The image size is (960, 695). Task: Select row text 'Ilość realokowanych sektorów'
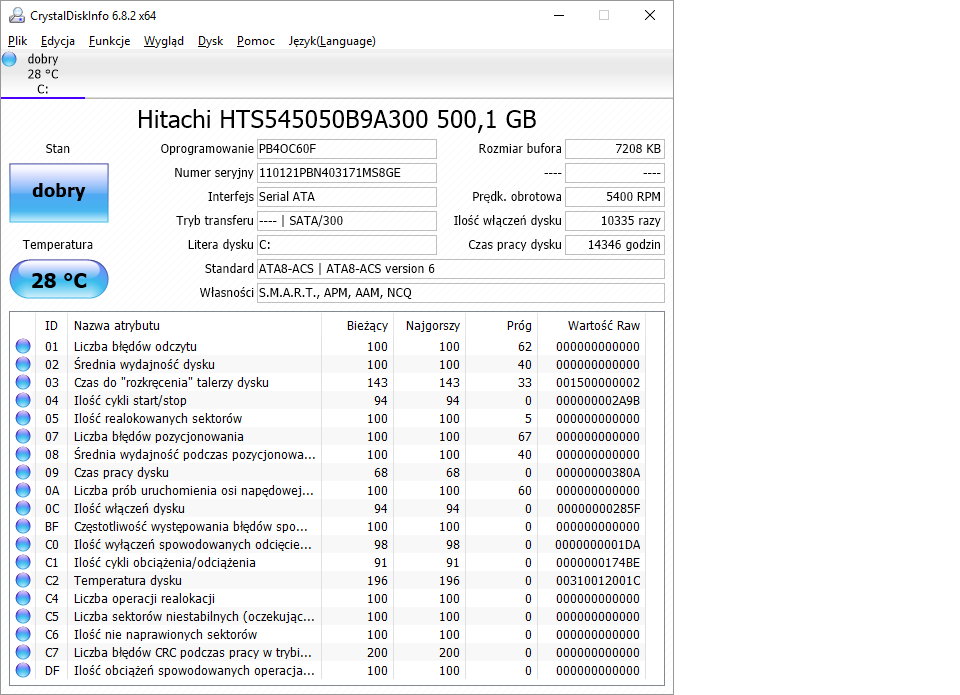[157, 419]
